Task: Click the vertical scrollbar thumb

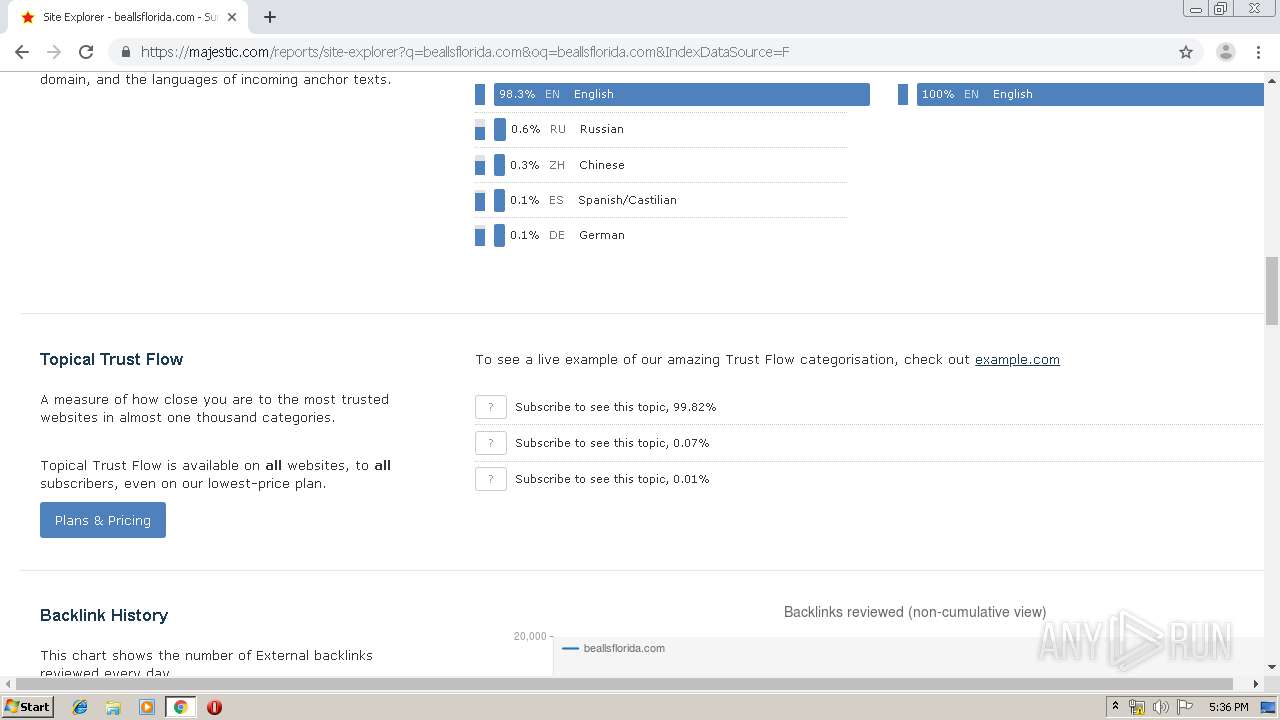Action: [1272, 291]
